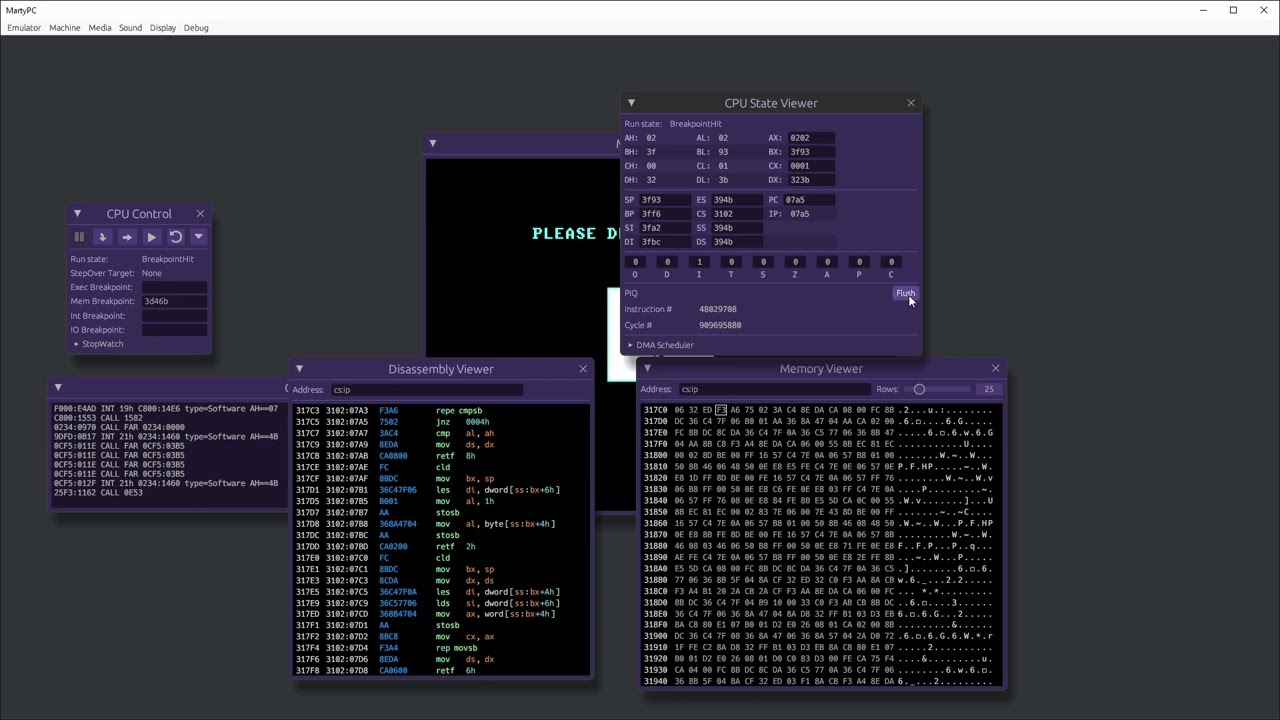Collapse the Disassembly Viewer window

299,369
